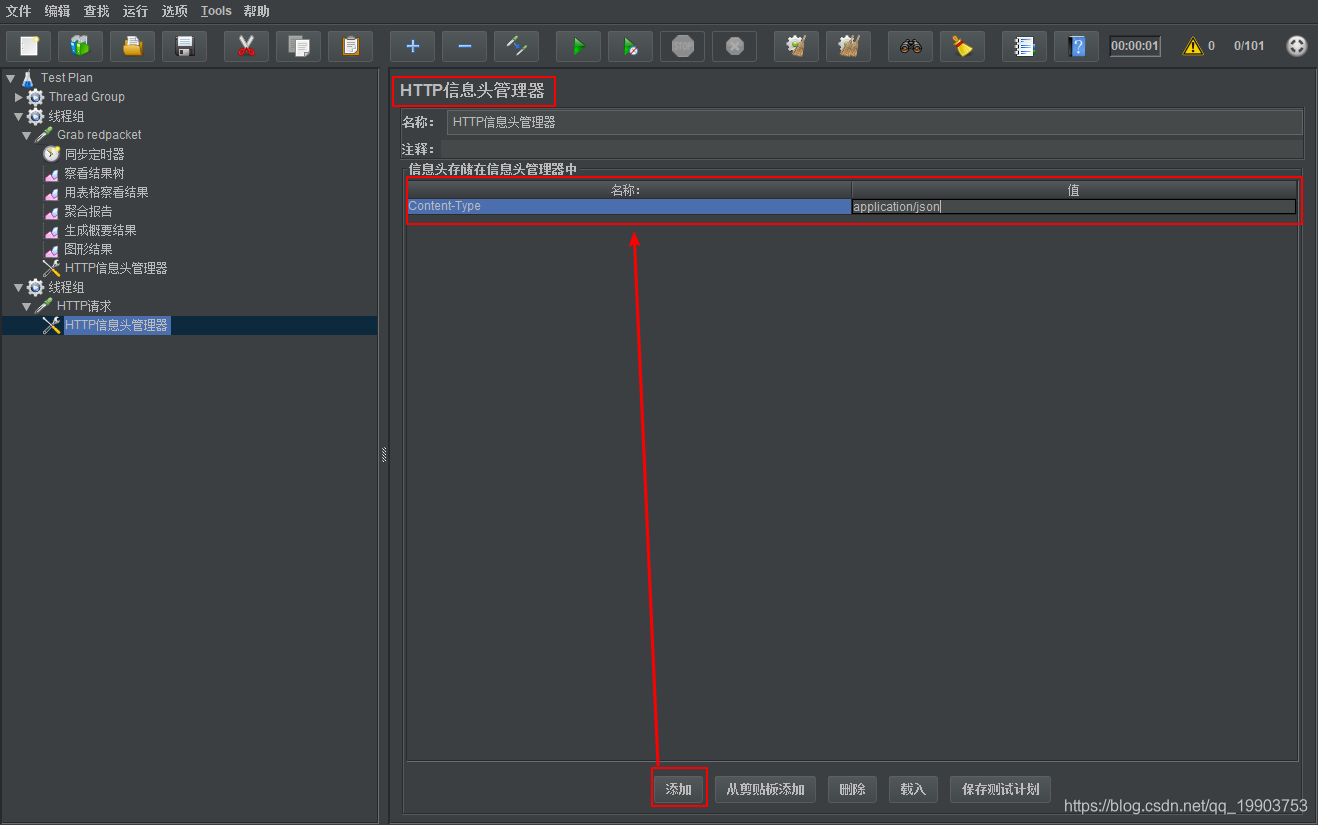
Task: Open Search with the binoculars icon
Action: [x=910, y=46]
